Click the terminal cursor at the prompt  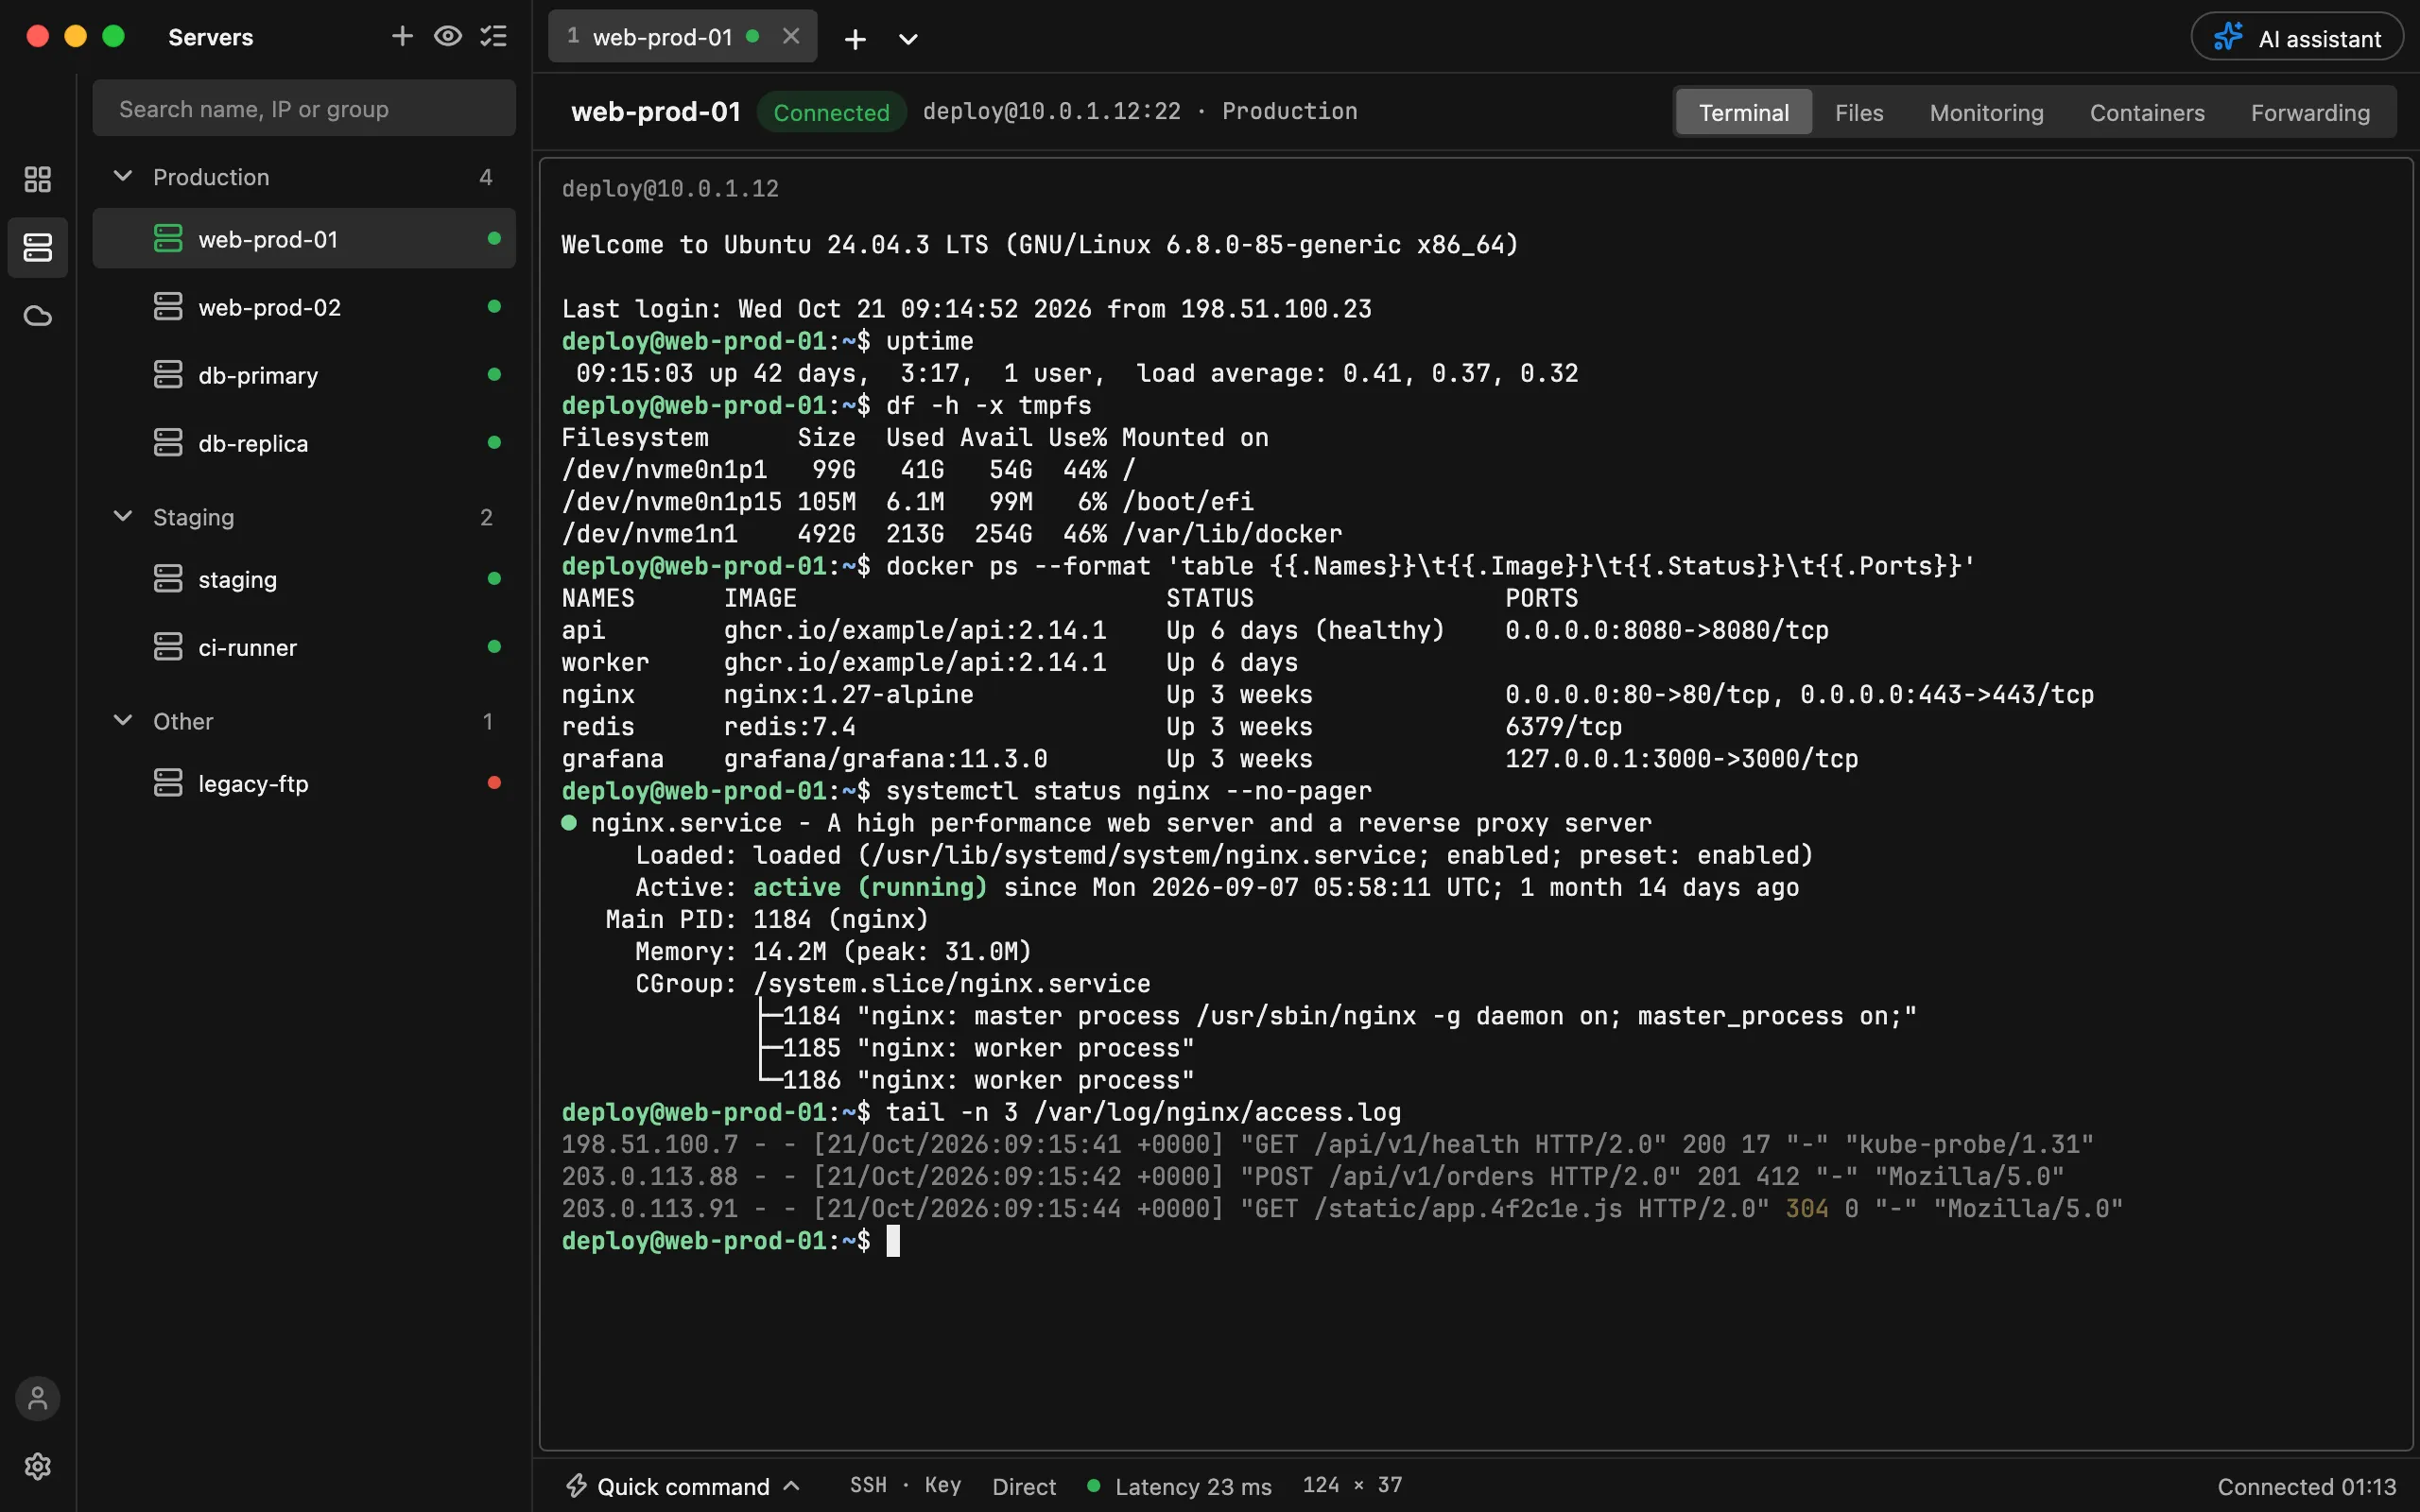click(893, 1240)
